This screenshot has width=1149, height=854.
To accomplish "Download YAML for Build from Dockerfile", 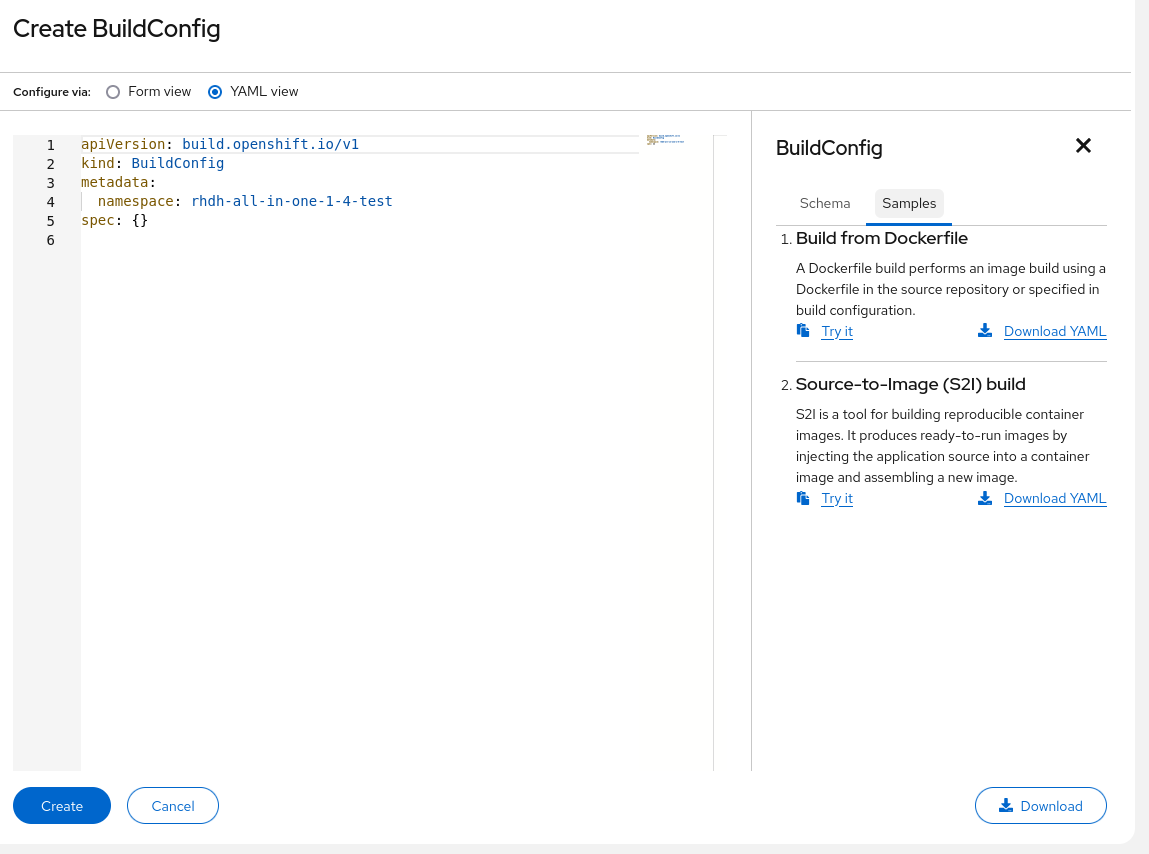I will [x=1055, y=332].
